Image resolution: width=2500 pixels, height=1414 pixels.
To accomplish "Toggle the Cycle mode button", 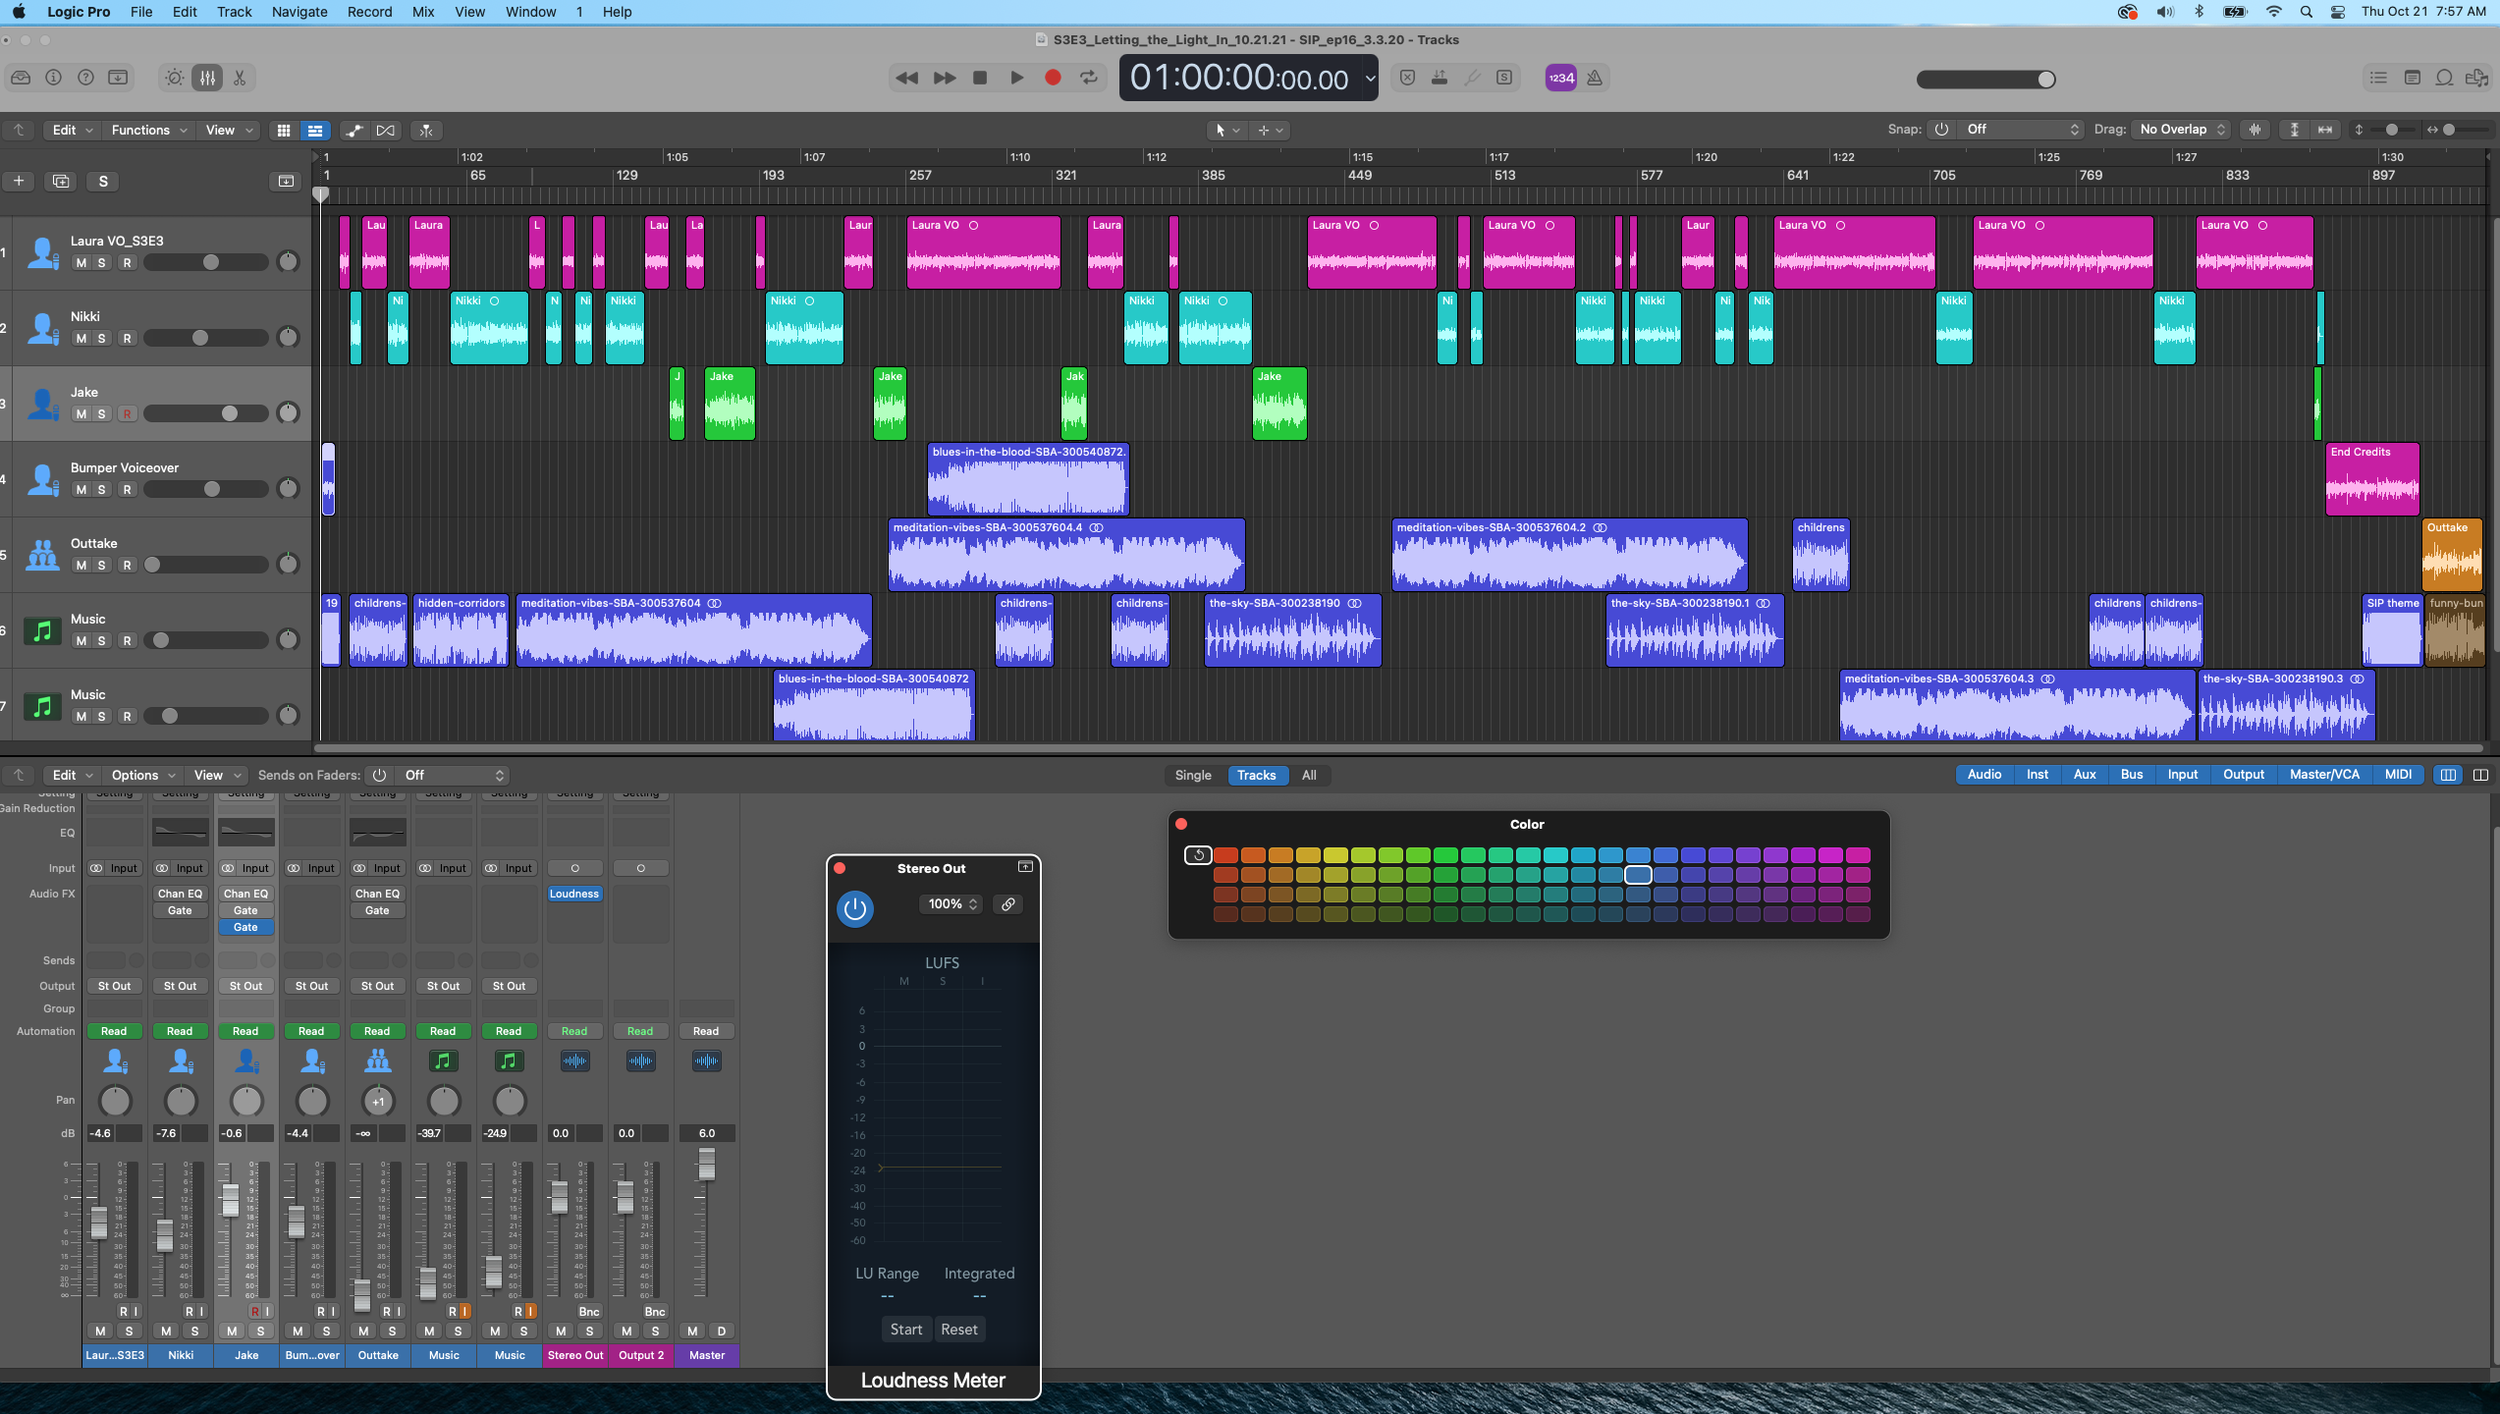I will (1088, 78).
